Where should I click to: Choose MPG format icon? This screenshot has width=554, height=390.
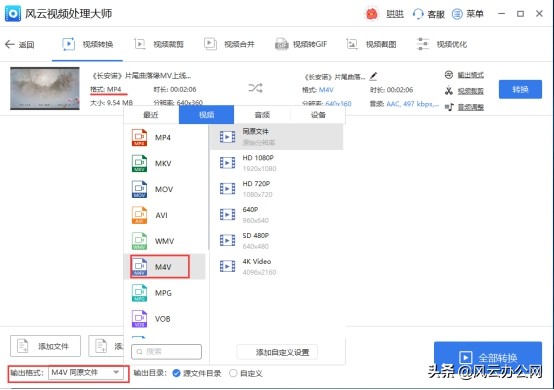pos(139,293)
